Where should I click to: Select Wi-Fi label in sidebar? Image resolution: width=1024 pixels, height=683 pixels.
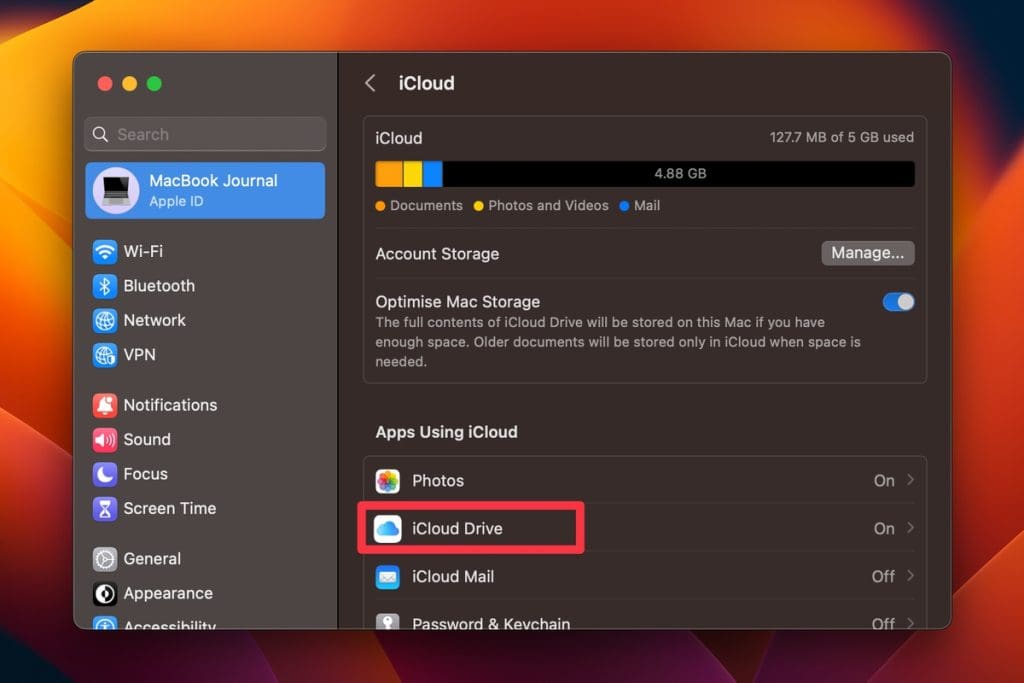(143, 251)
